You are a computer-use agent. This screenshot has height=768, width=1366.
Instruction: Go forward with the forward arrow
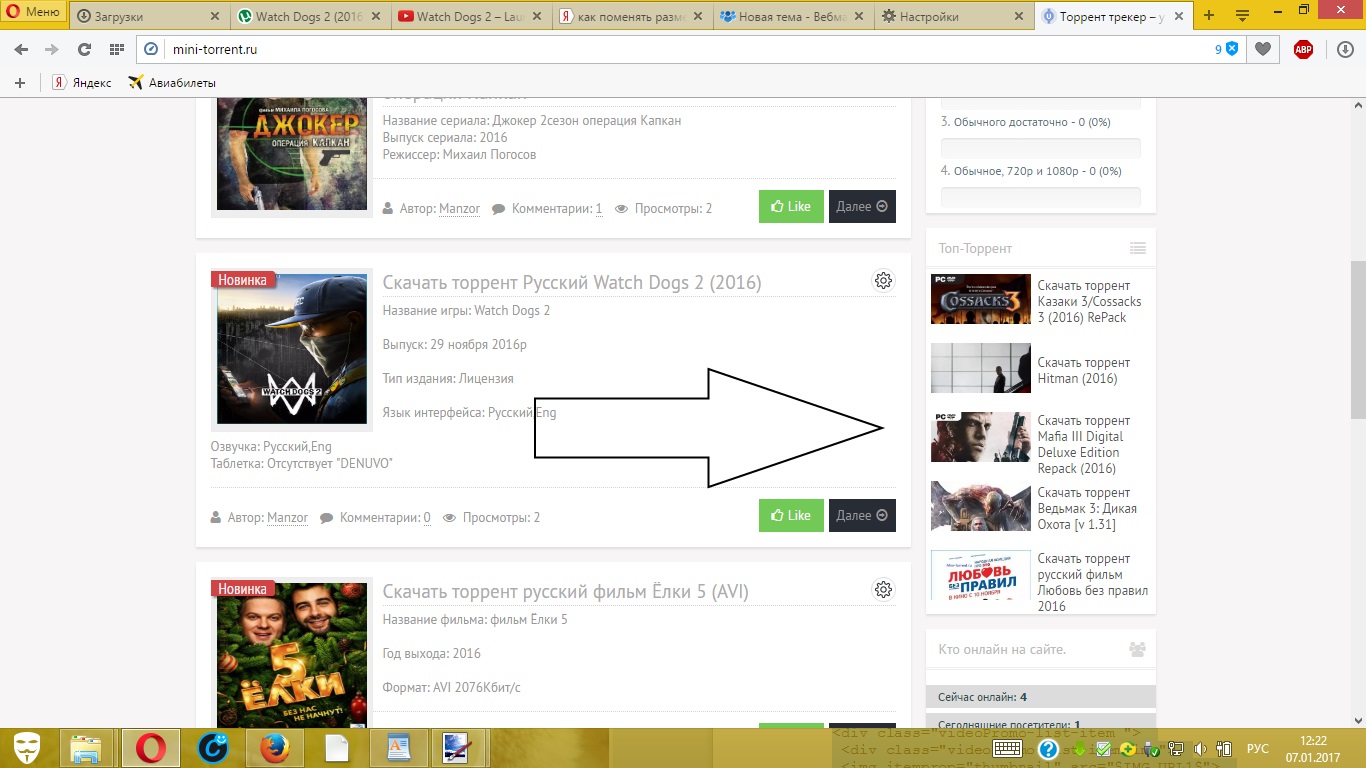pos(52,49)
